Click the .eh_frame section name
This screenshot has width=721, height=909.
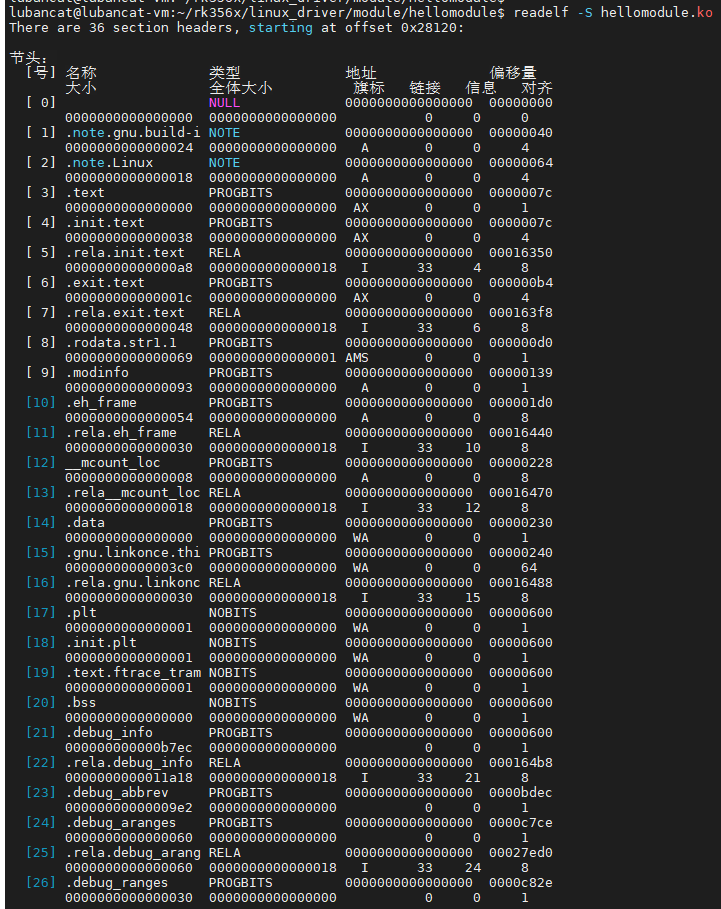click(101, 403)
